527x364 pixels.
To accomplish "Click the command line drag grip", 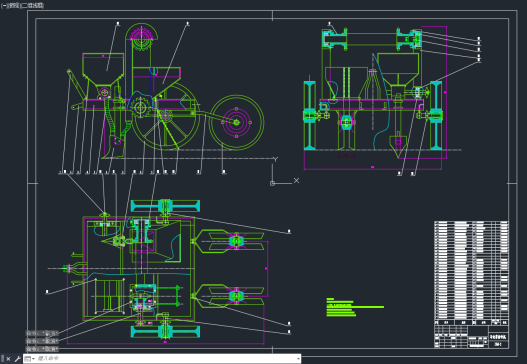I will pos(2,359).
